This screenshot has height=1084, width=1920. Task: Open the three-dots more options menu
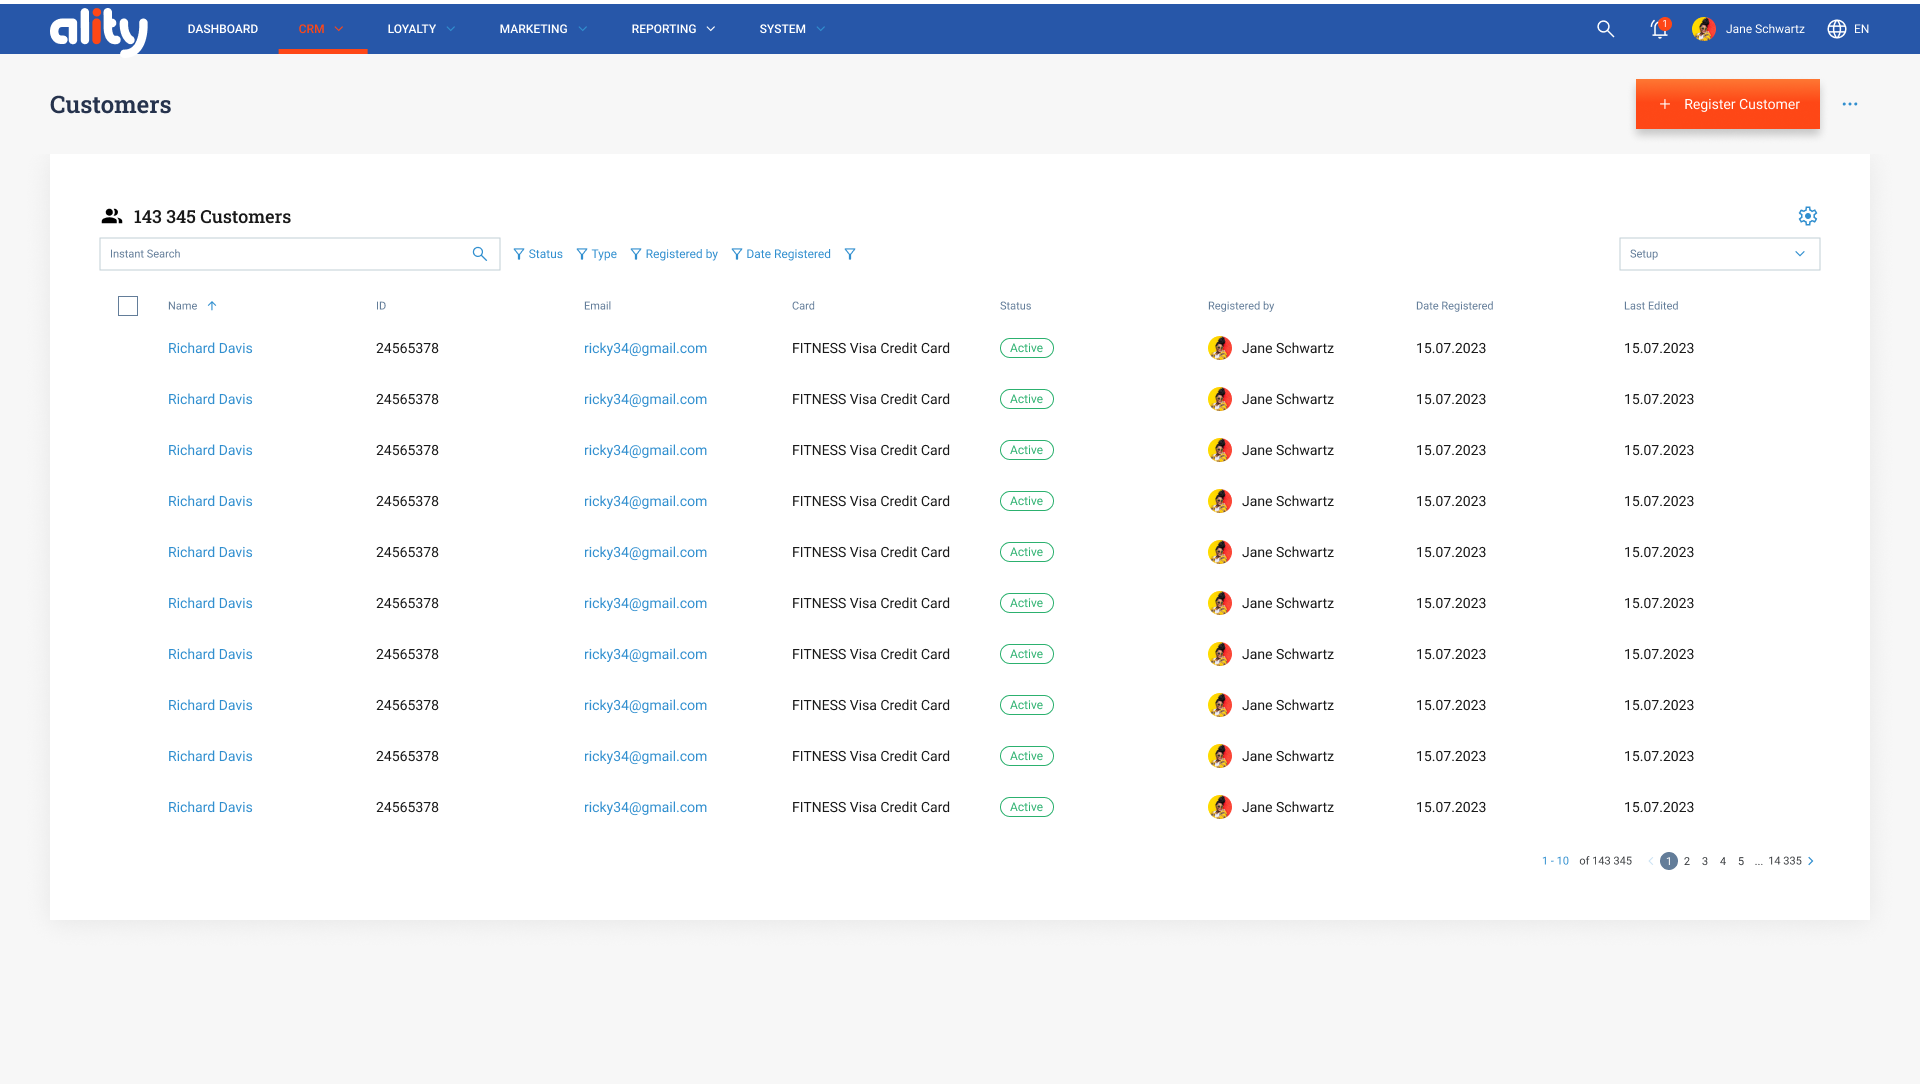(x=1850, y=104)
